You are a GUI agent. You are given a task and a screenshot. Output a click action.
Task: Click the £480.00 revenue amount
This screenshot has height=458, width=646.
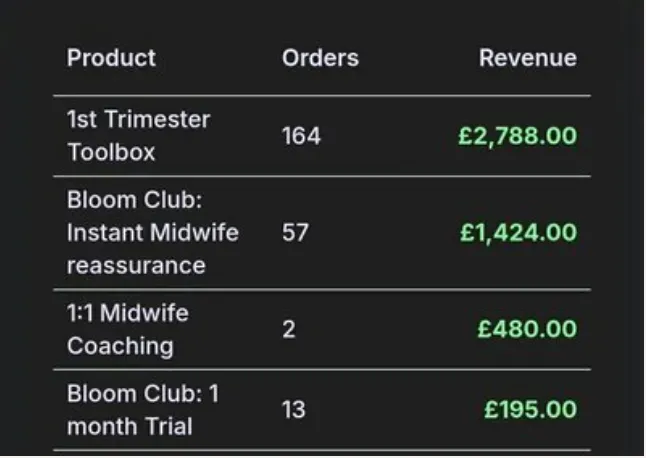point(527,329)
